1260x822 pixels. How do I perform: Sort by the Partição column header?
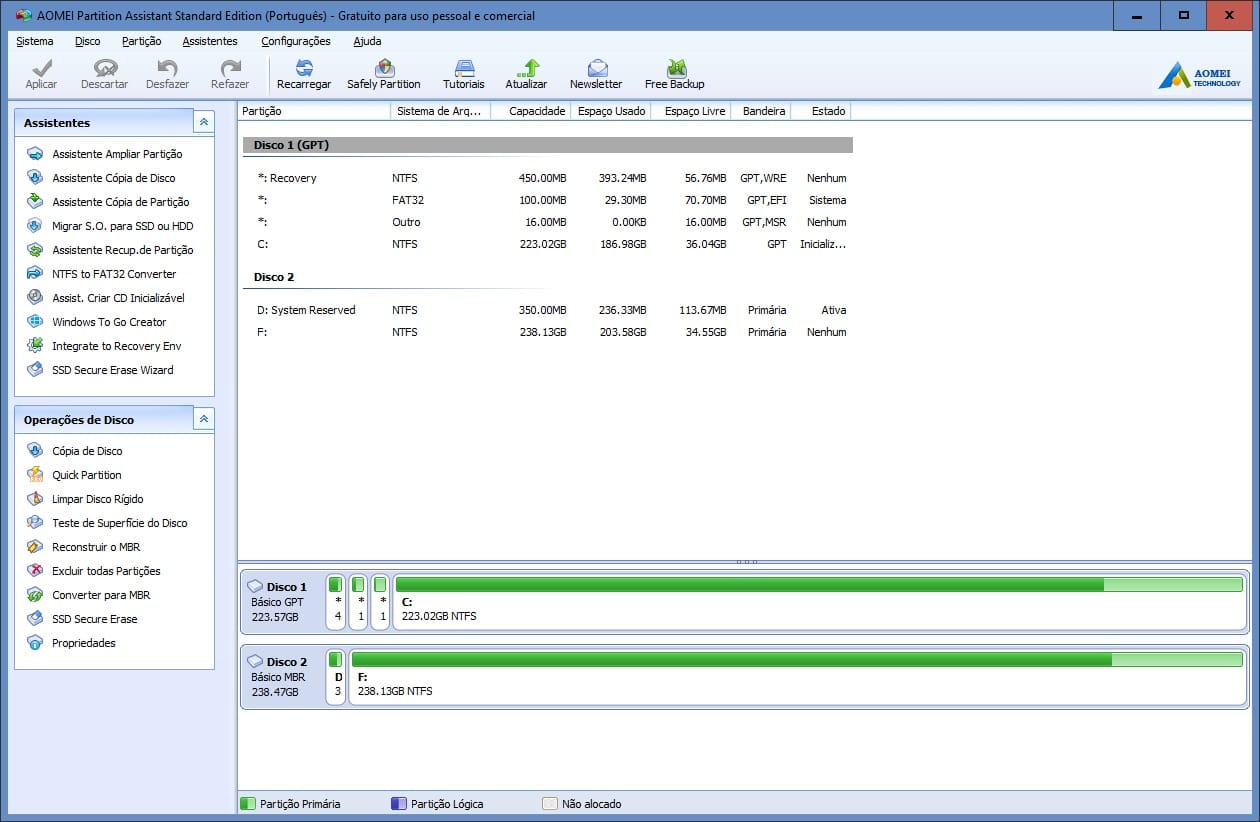tap(314, 111)
